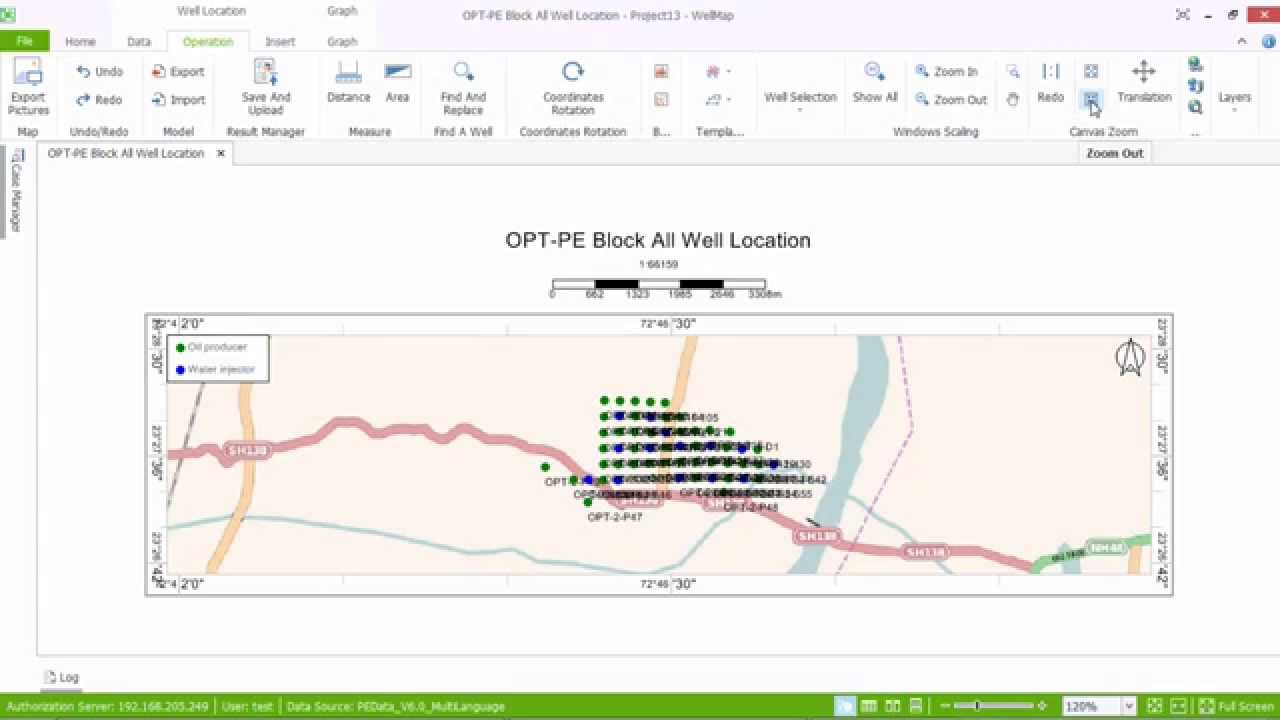This screenshot has width=1280, height=720.
Task: Open the first Template dropdown arrow
Action: pyautogui.click(x=728, y=72)
